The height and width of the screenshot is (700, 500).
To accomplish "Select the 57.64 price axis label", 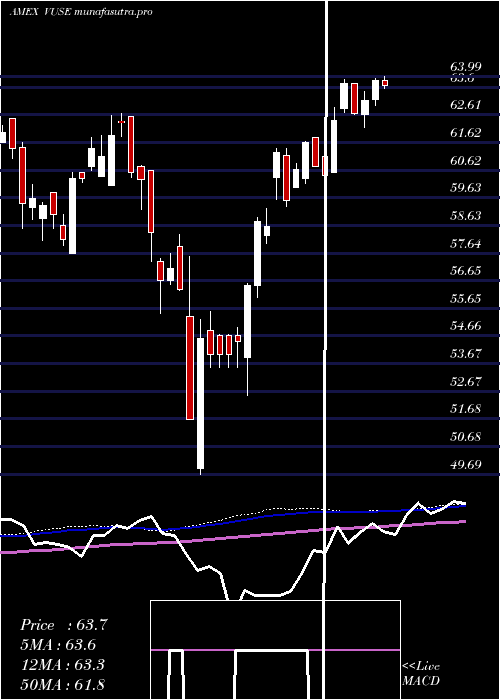I will tap(466, 243).
